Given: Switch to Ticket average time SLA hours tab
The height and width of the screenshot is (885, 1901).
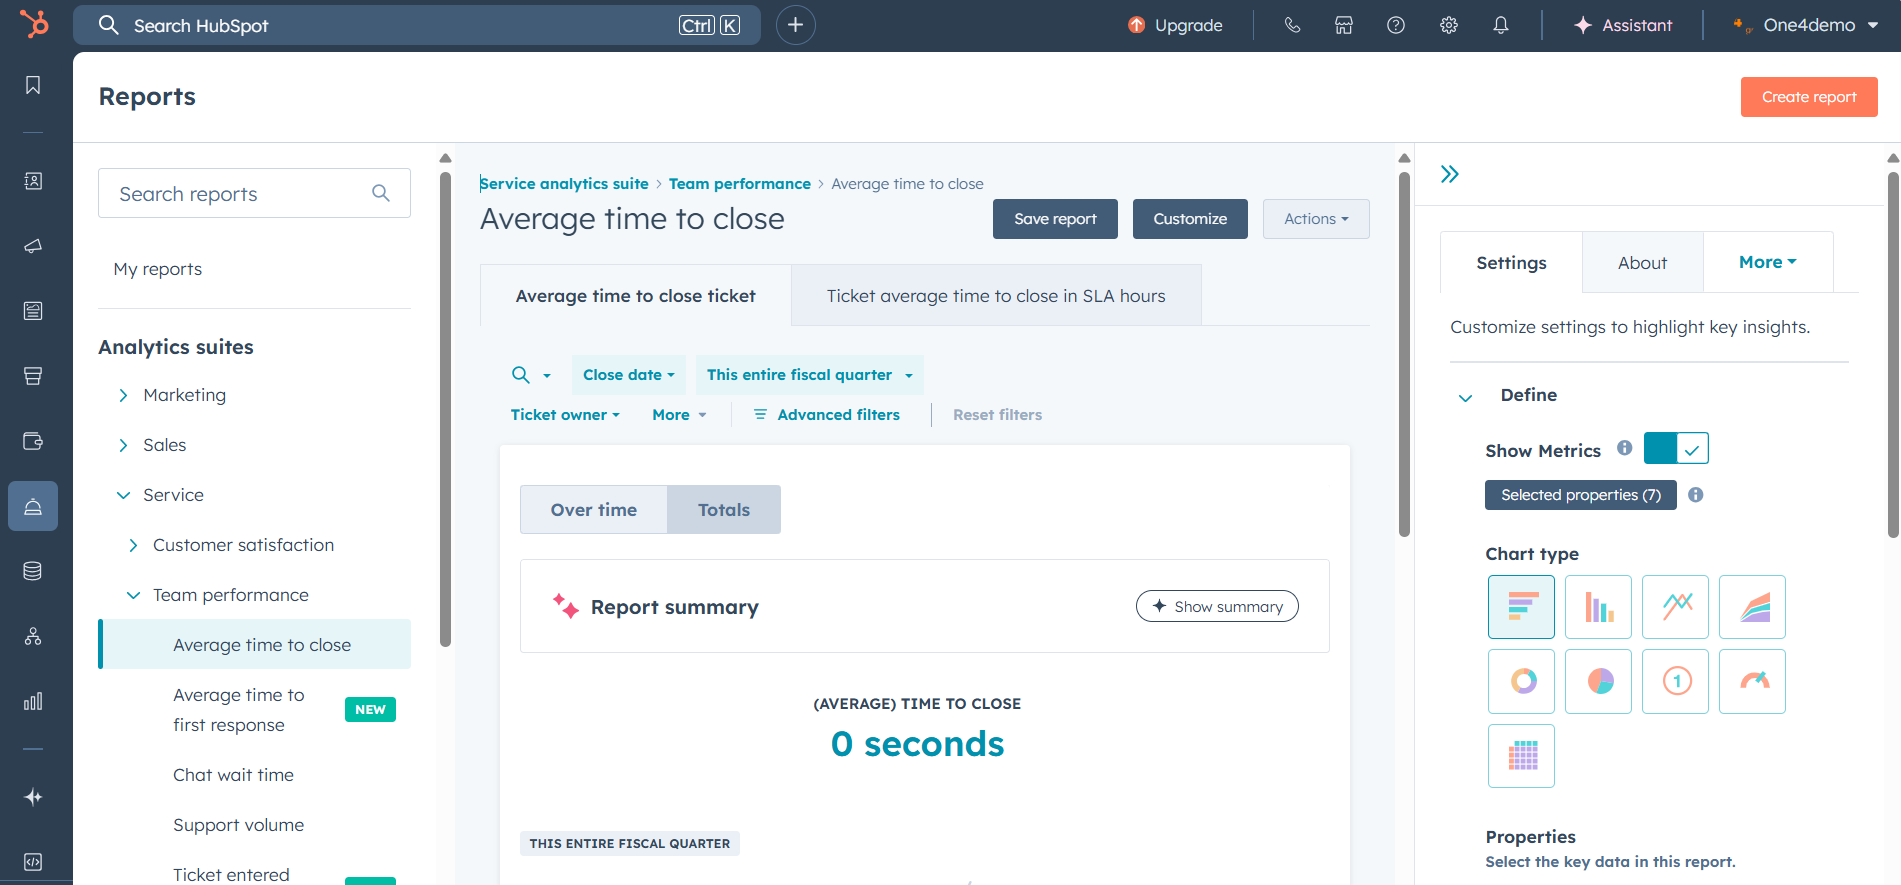Looking at the screenshot, I should pos(995,296).
